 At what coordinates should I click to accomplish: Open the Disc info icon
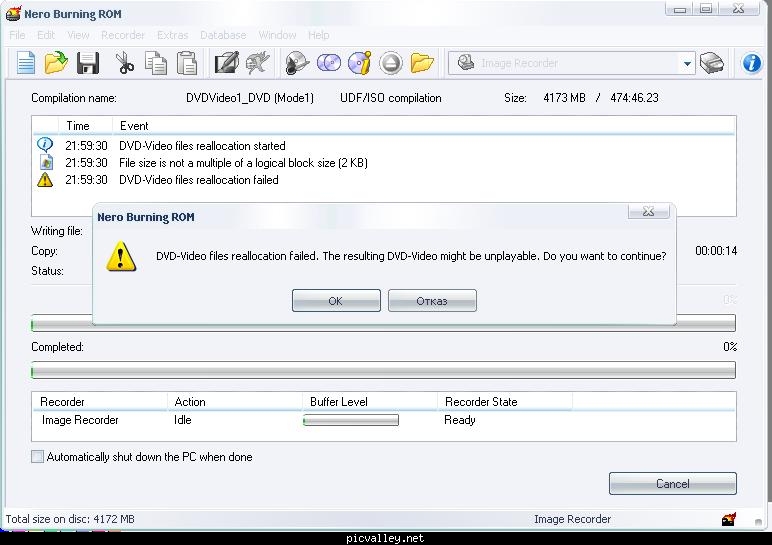click(x=360, y=63)
